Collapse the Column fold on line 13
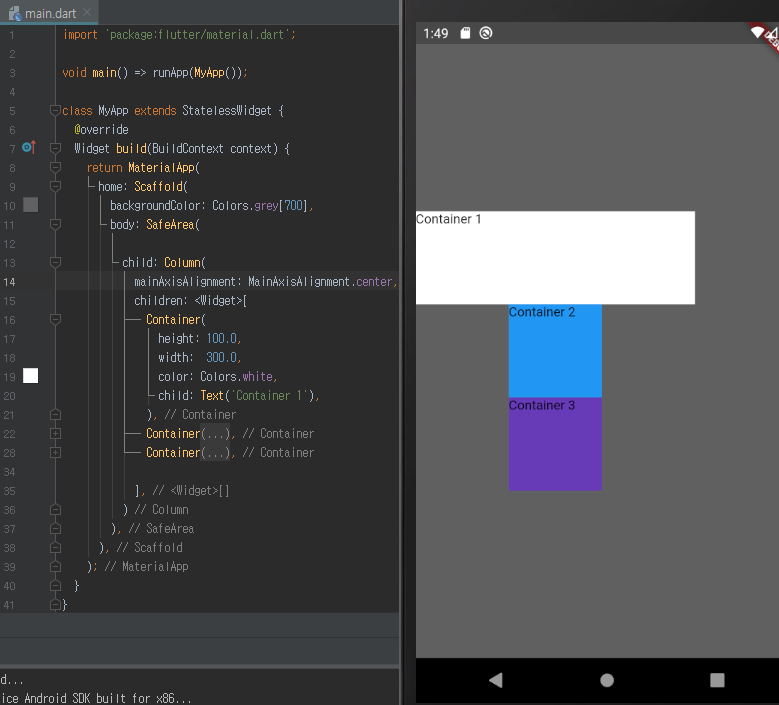 point(55,262)
